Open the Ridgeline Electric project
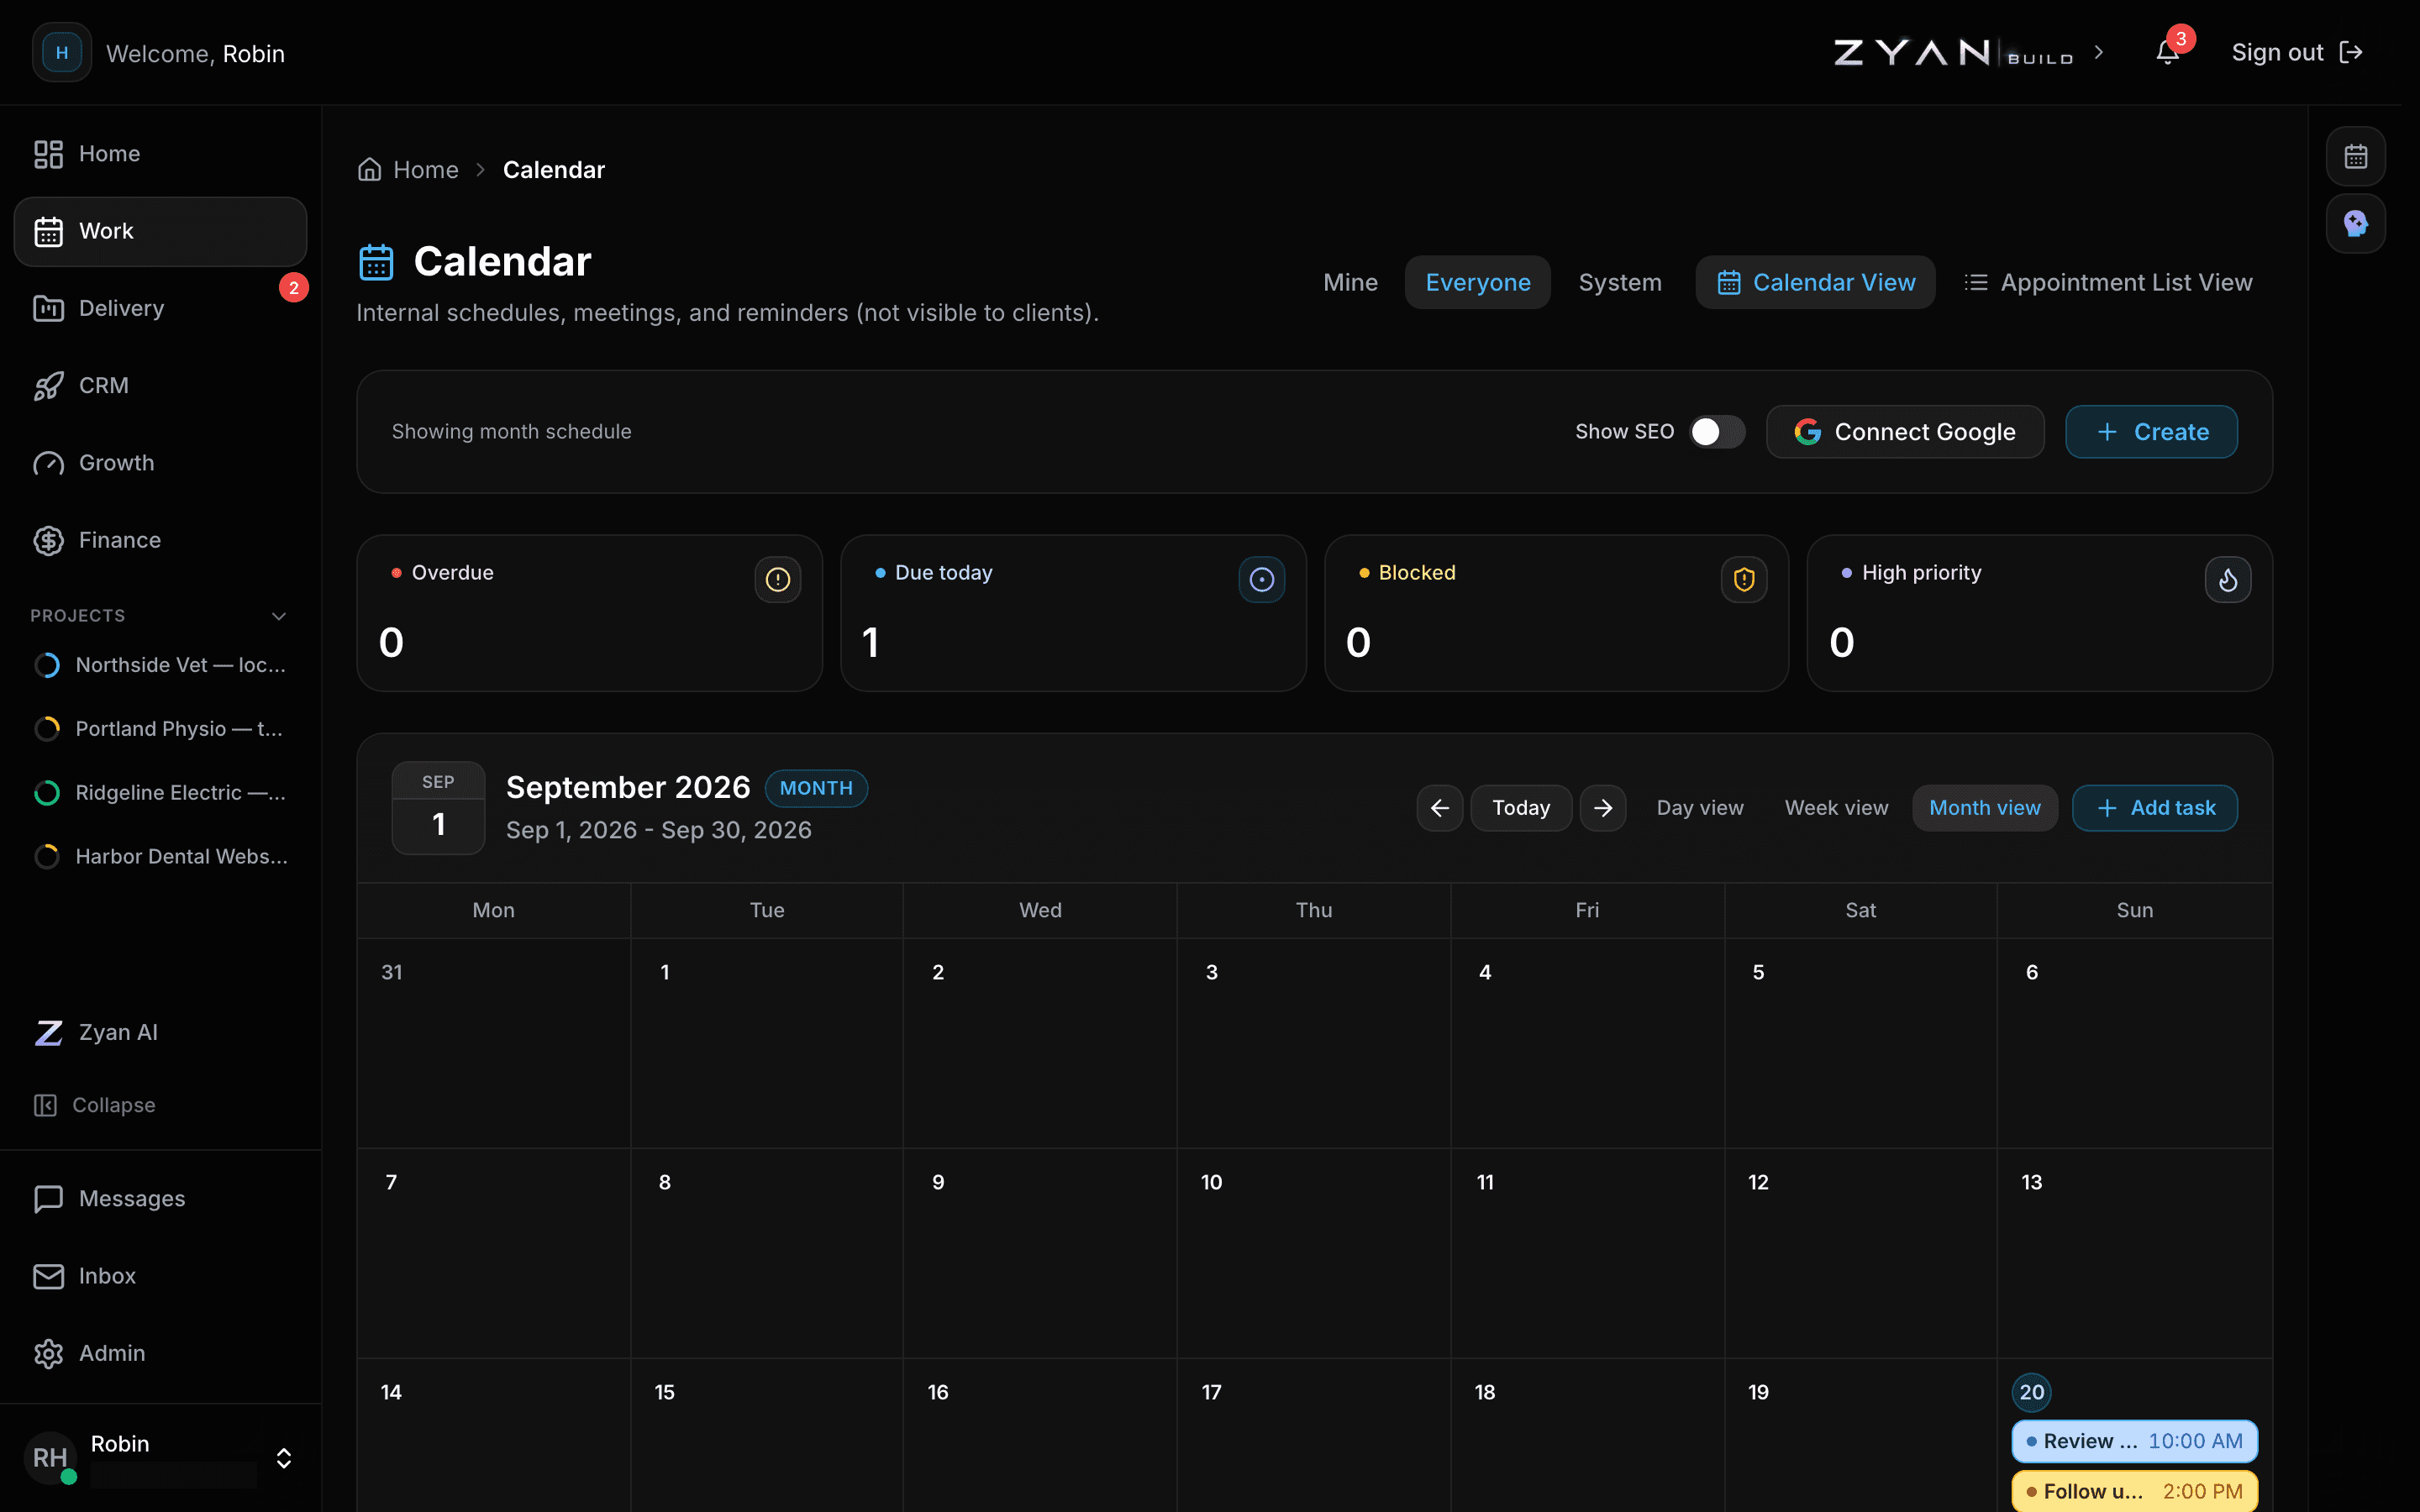The image size is (2420, 1512). [161, 793]
